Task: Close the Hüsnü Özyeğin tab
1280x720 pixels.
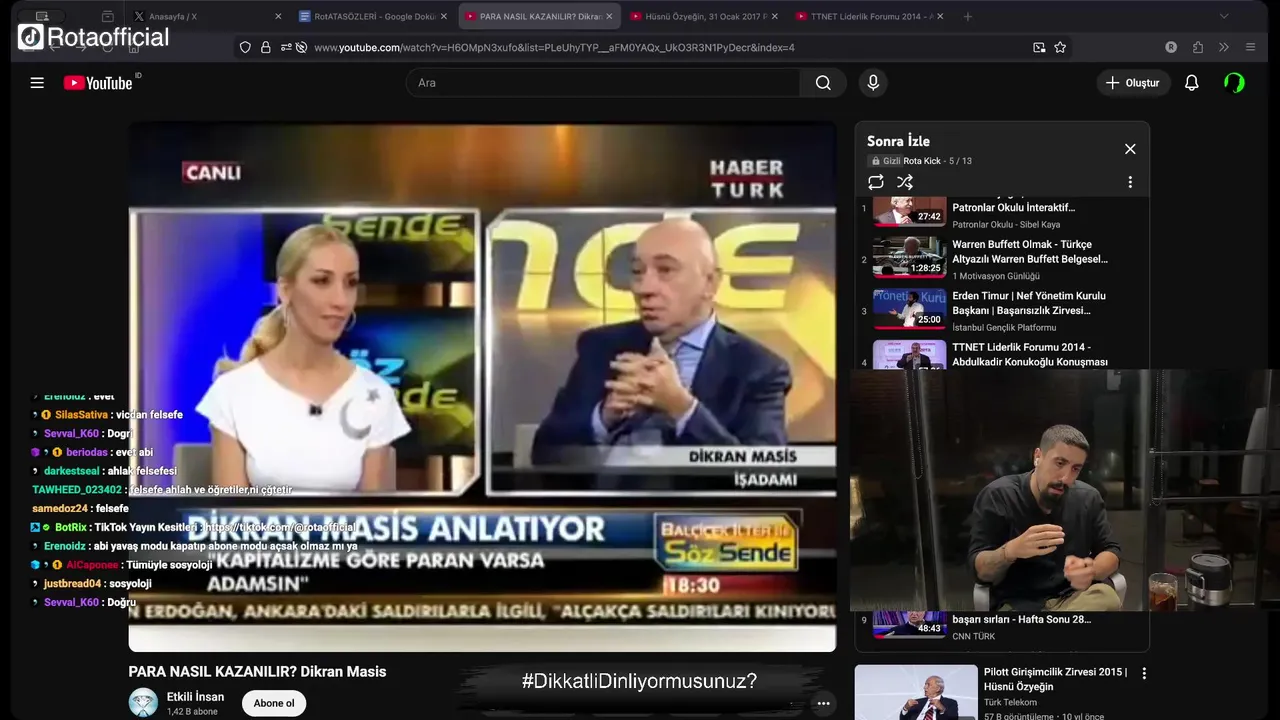Action: pyautogui.click(x=774, y=16)
